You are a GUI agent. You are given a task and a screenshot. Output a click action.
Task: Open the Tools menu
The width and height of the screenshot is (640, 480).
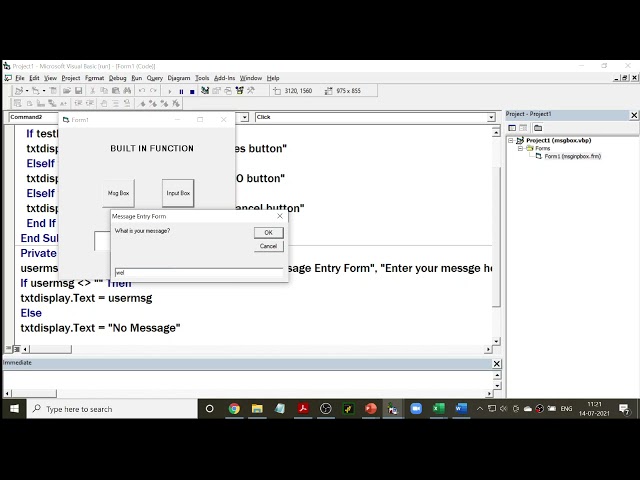pos(202,78)
